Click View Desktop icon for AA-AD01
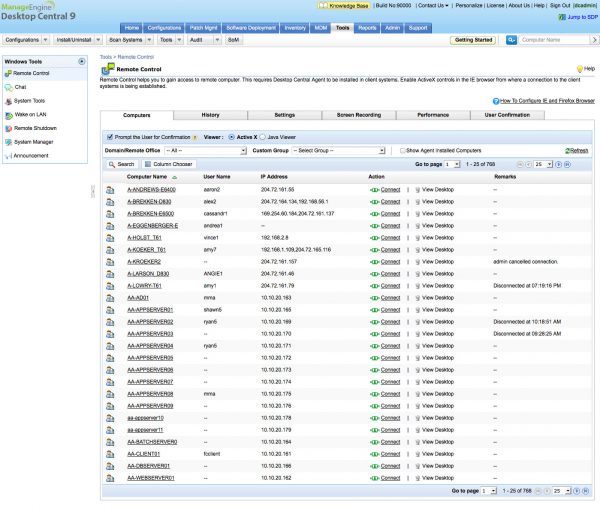The image size is (600, 508). (417, 297)
